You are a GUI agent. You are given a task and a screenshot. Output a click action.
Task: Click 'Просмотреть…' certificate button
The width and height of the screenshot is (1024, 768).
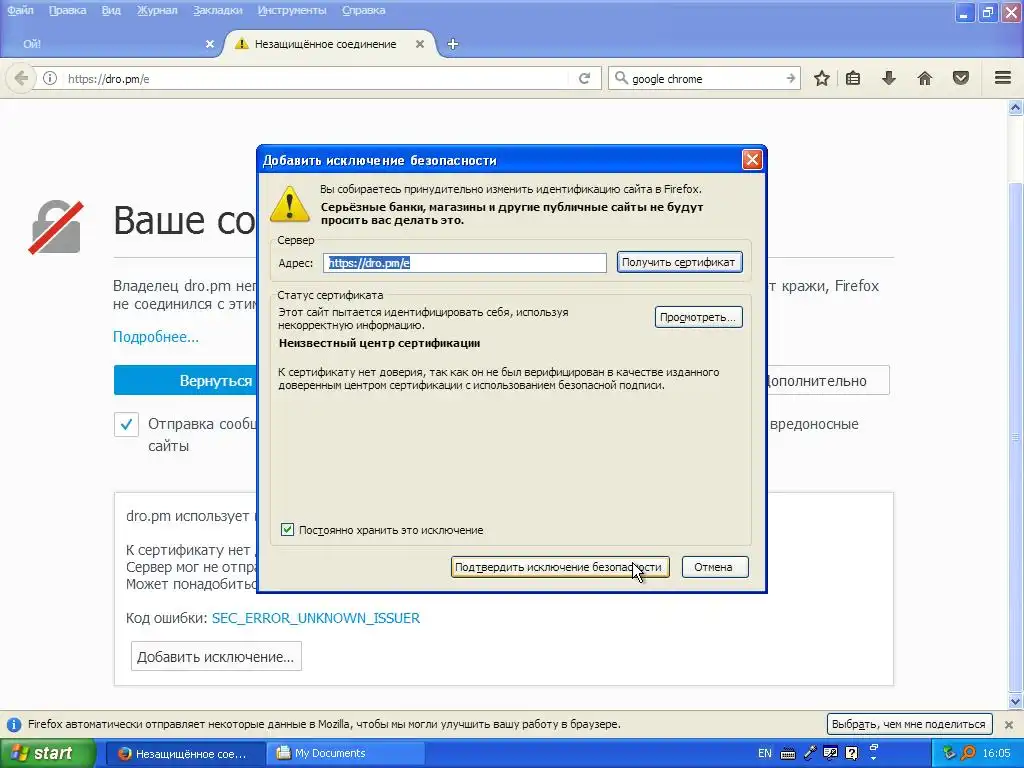[x=698, y=317]
